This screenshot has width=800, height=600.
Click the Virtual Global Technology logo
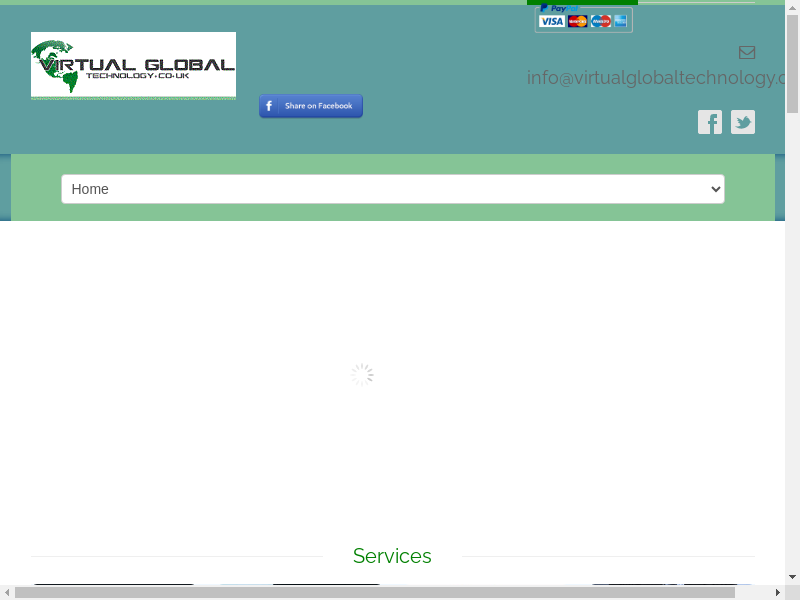pyautogui.click(x=133, y=65)
